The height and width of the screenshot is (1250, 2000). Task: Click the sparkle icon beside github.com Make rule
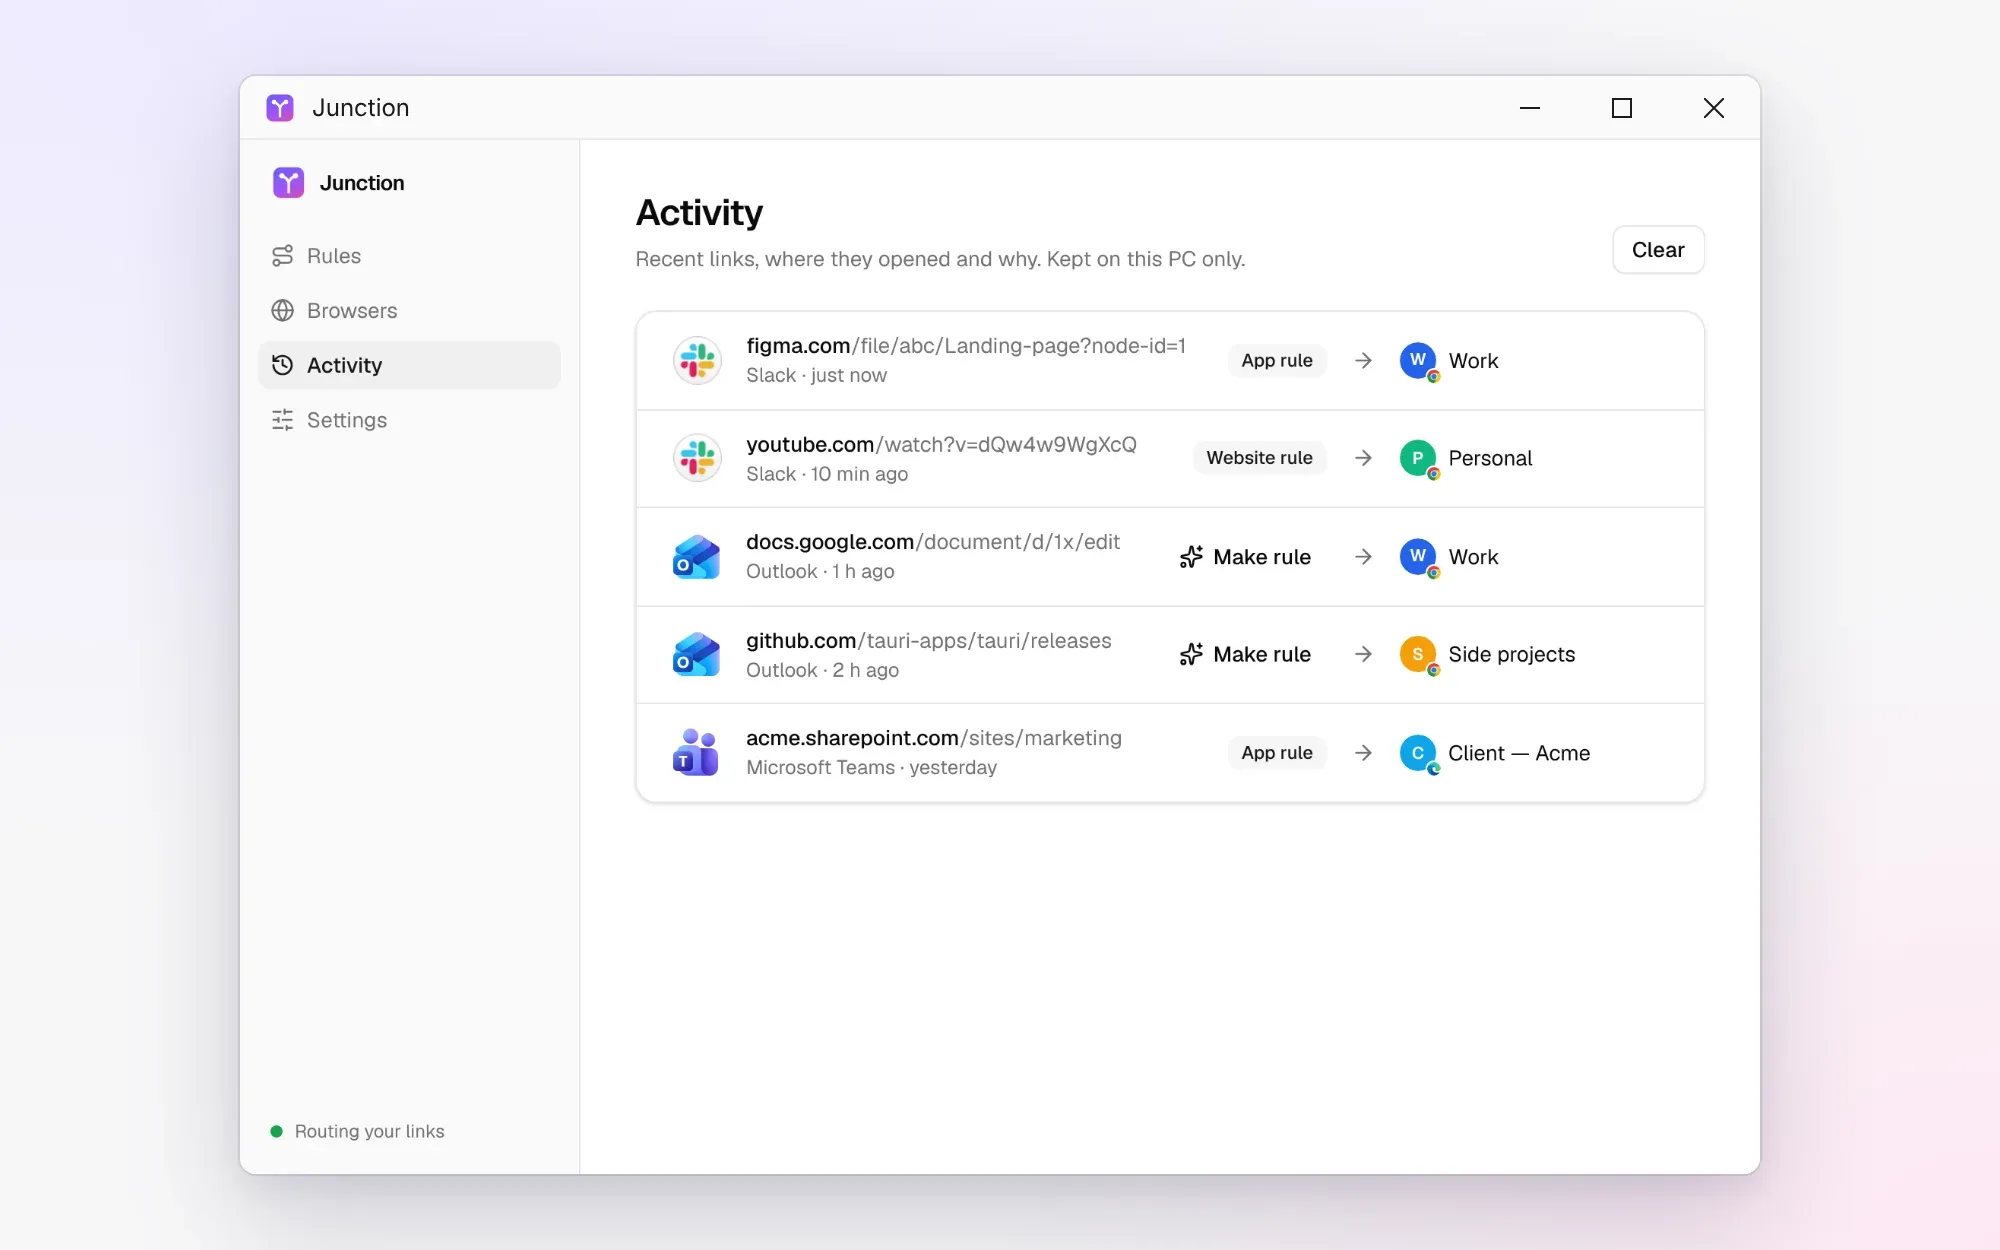click(1191, 654)
